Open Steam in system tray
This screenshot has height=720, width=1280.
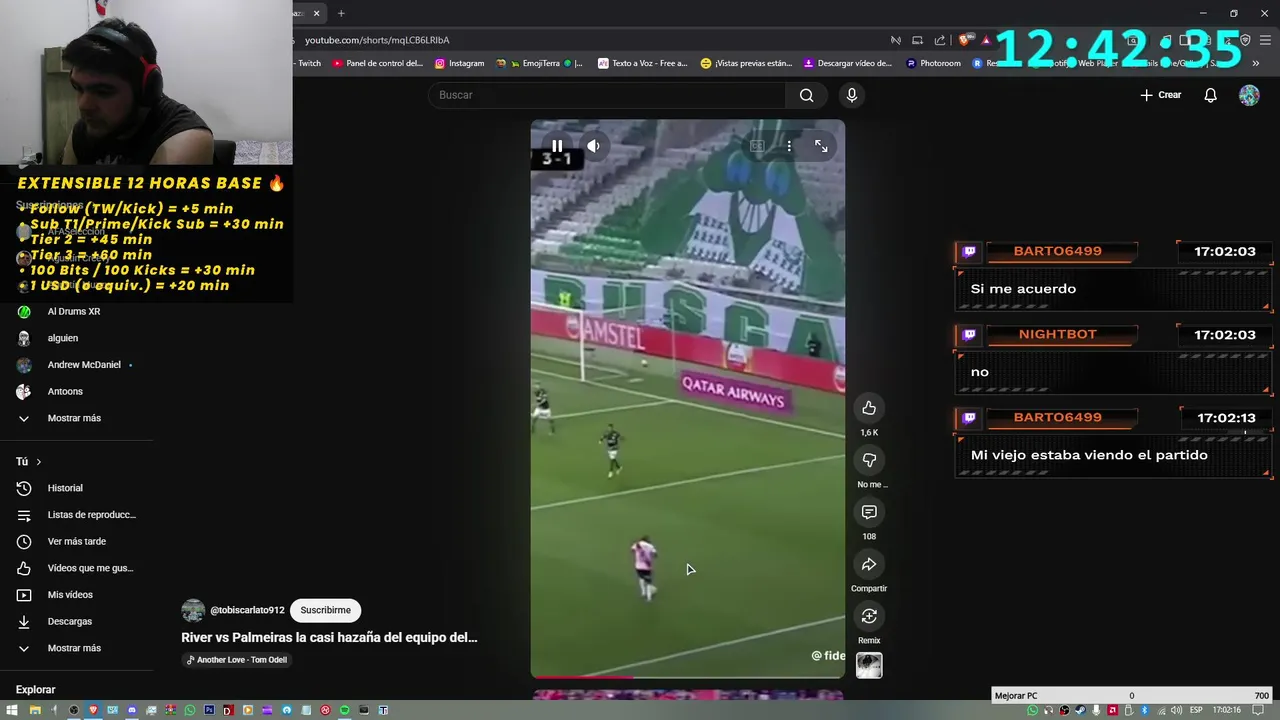[1081, 710]
